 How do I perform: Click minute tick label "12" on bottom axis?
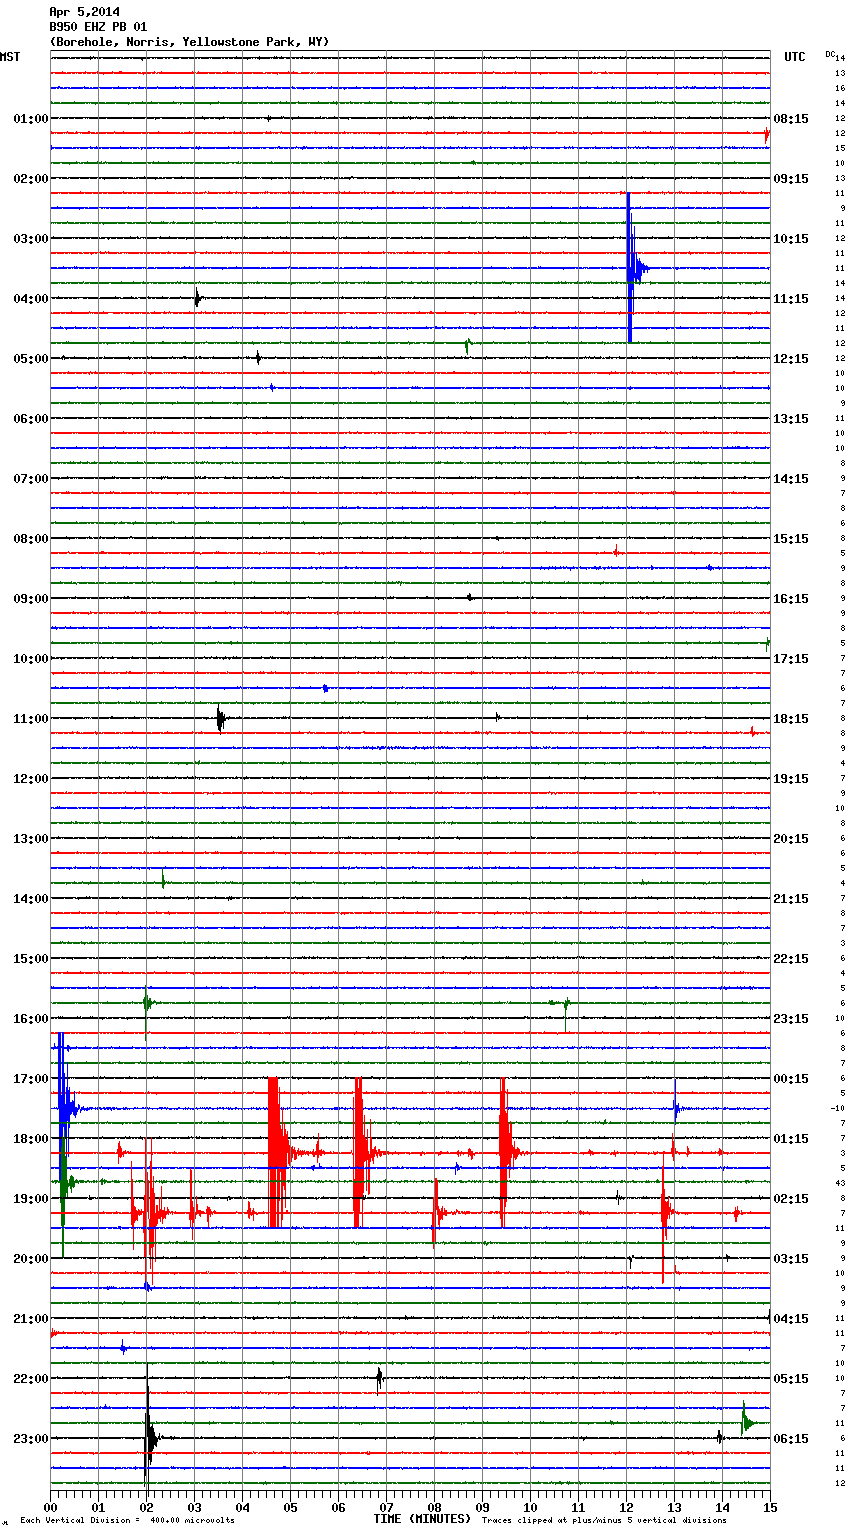point(626,1507)
